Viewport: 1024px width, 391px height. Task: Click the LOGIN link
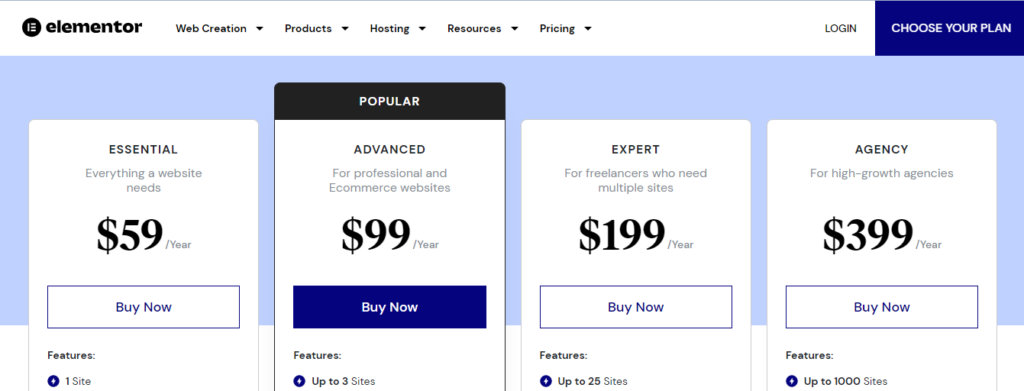840,29
